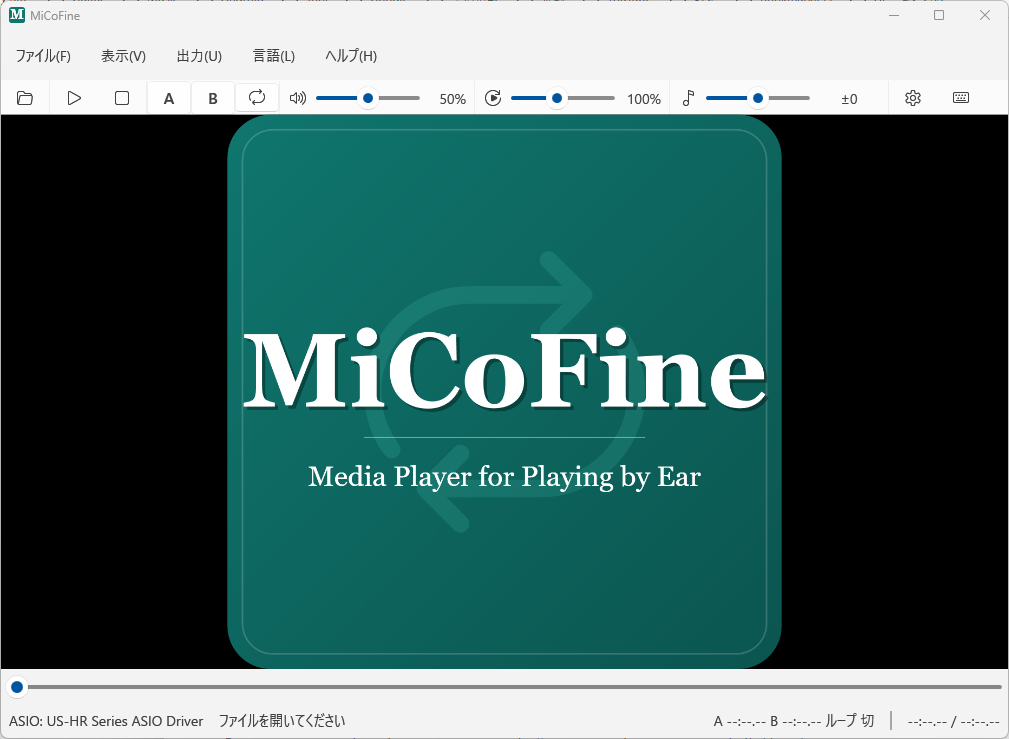
Task: Open the ヘルプ(H) menu
Action: pos(351,56)
